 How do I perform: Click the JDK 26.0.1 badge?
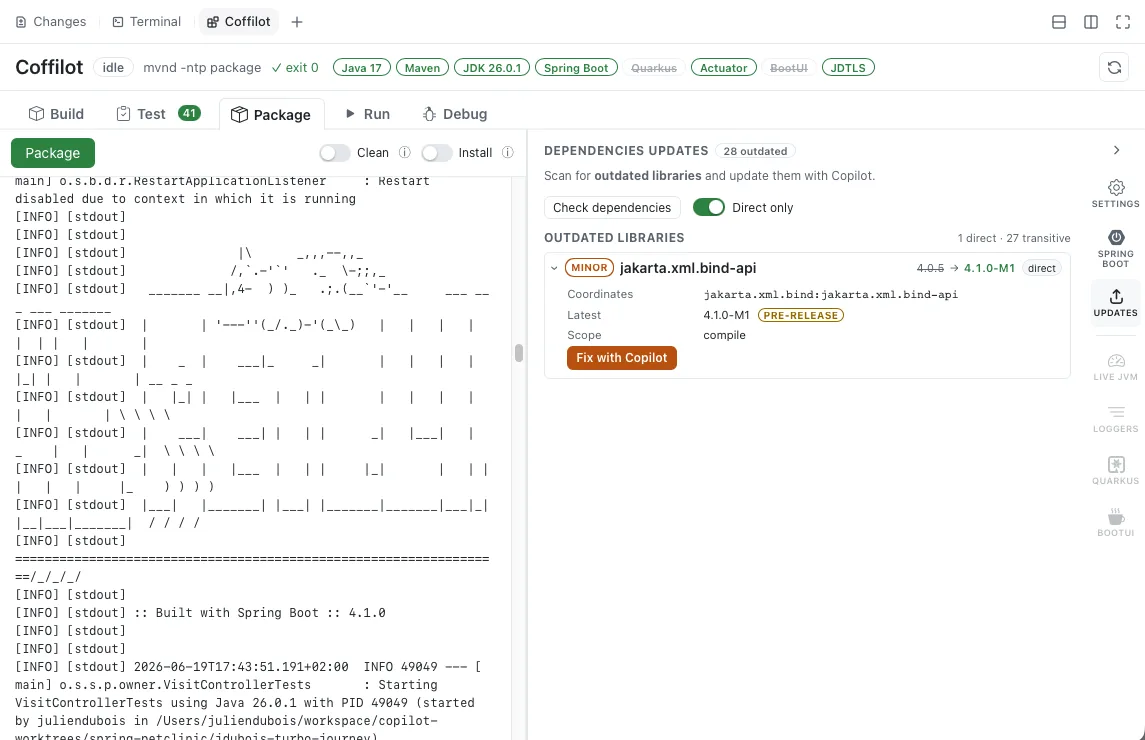(x=492, y=68)
